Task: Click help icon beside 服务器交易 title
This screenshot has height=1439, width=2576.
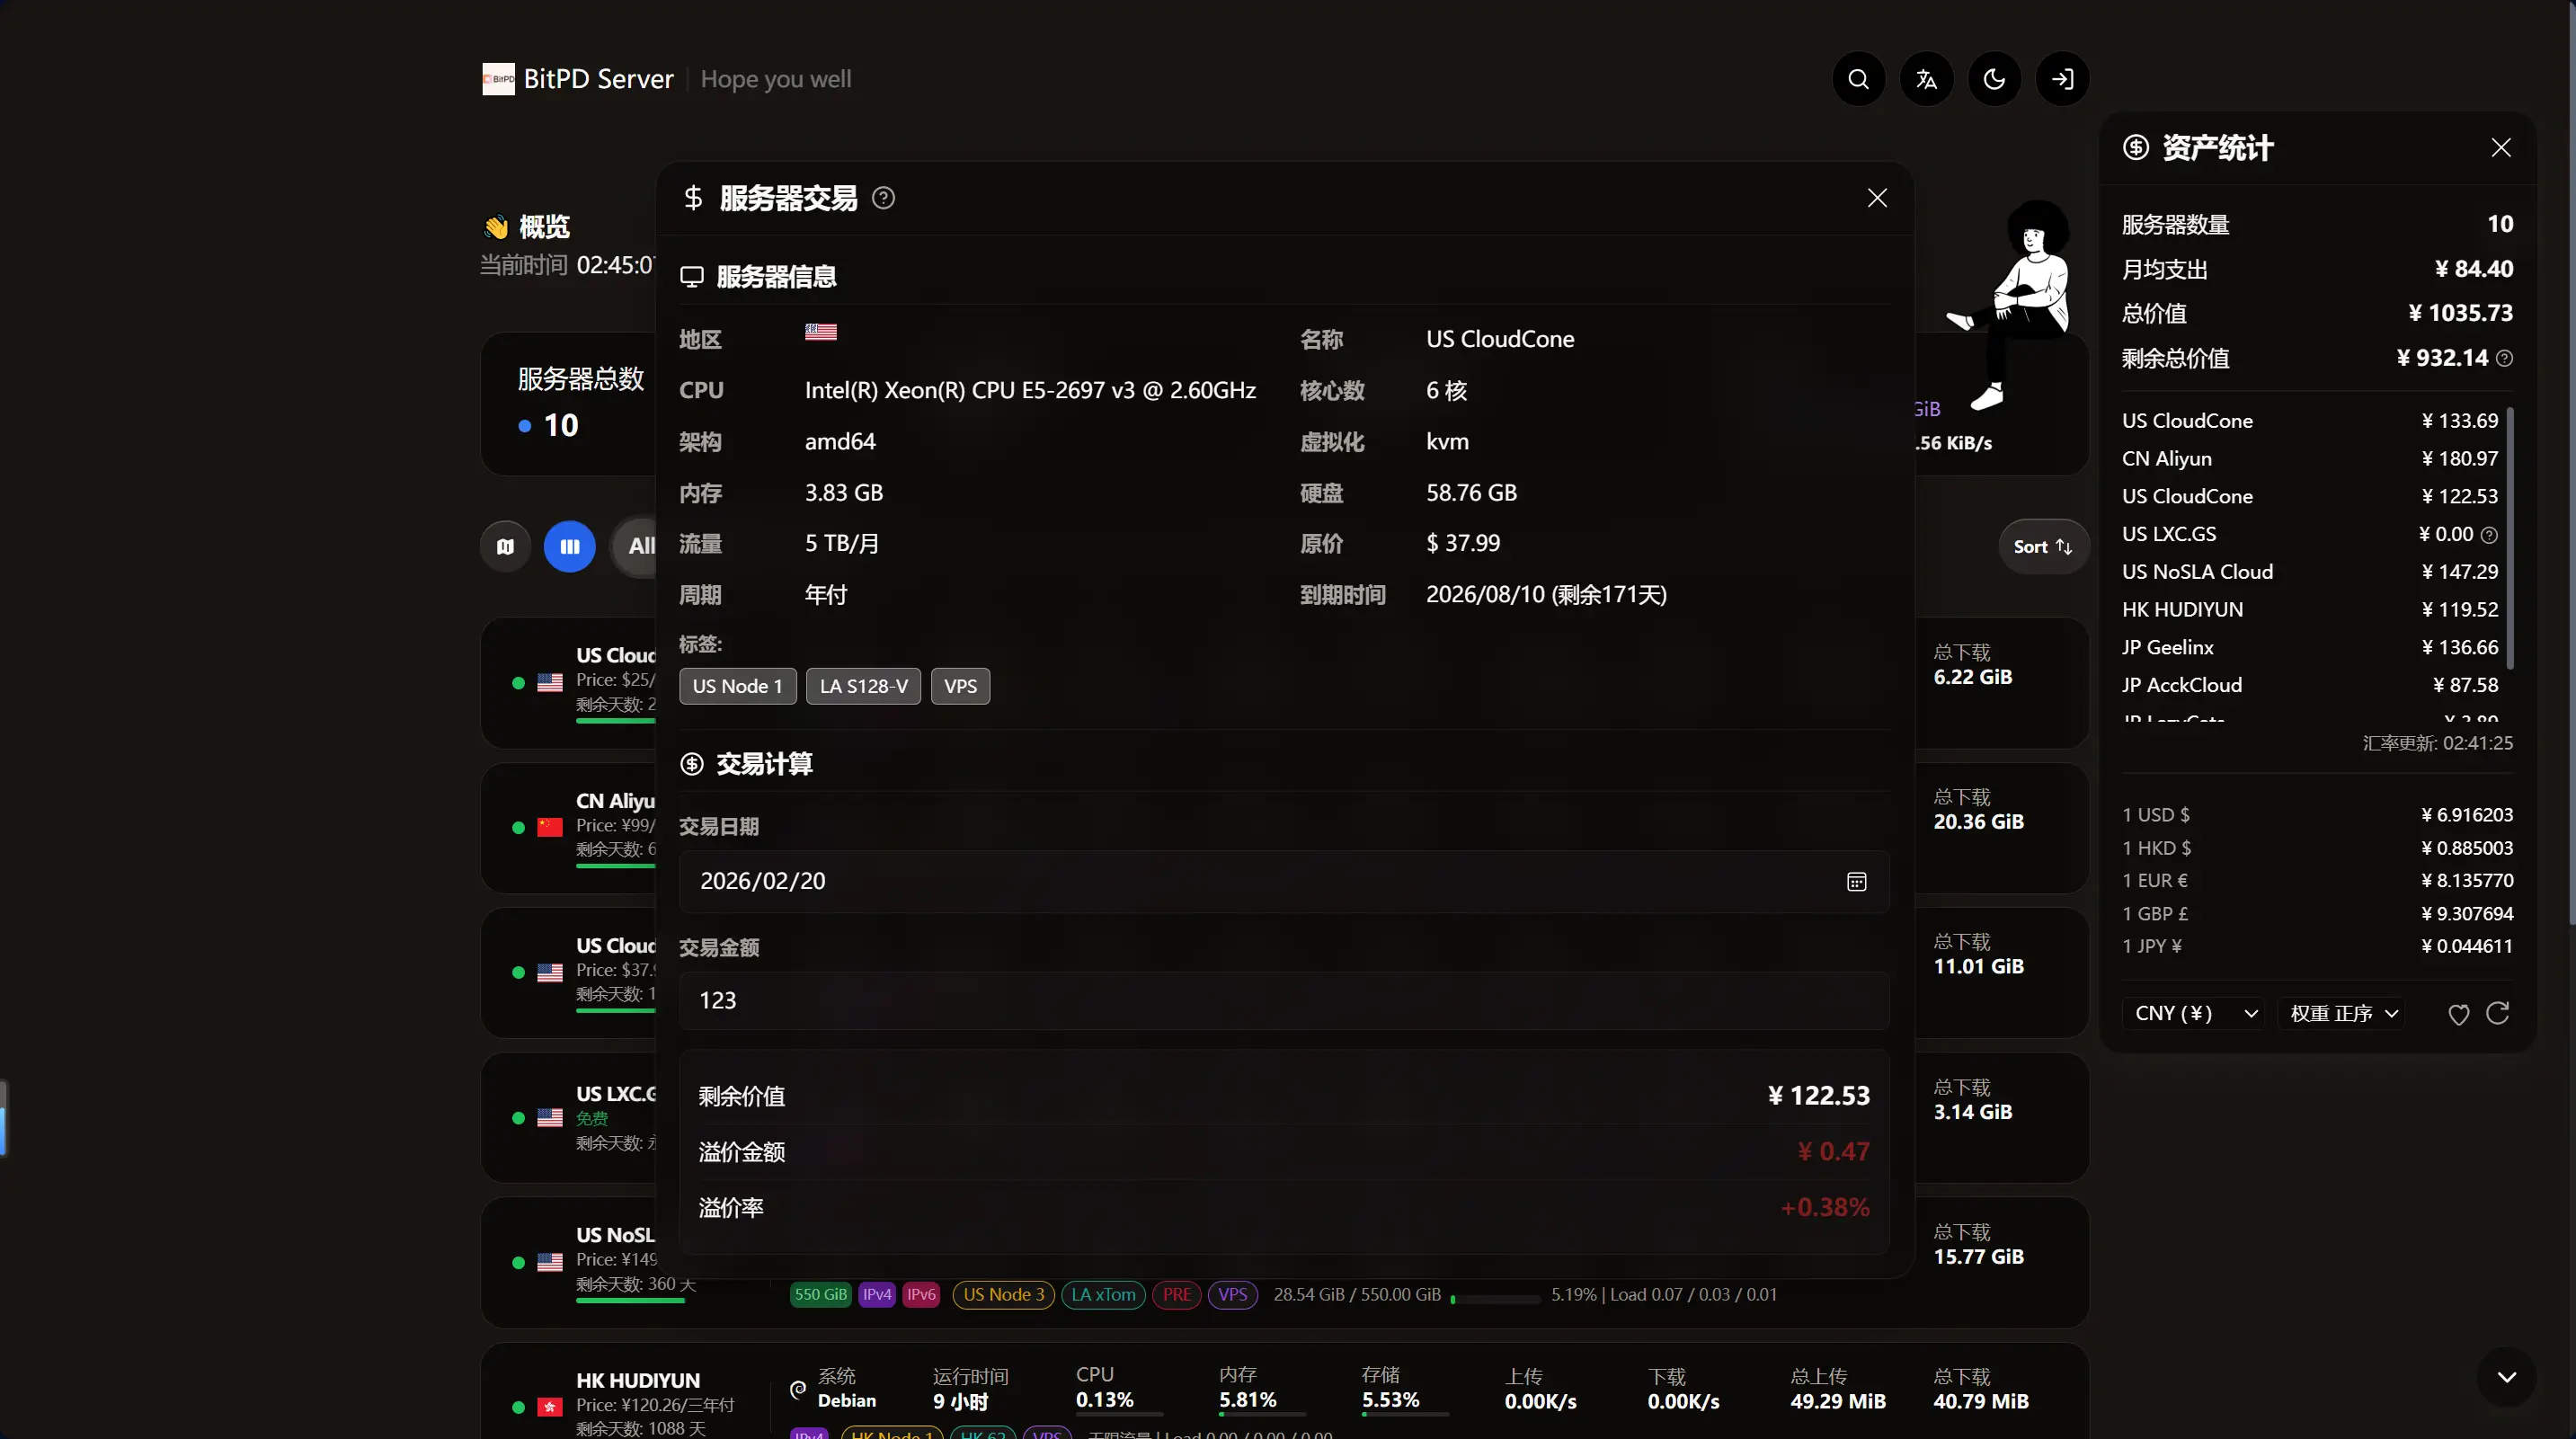Action: (x=883, y=198)
